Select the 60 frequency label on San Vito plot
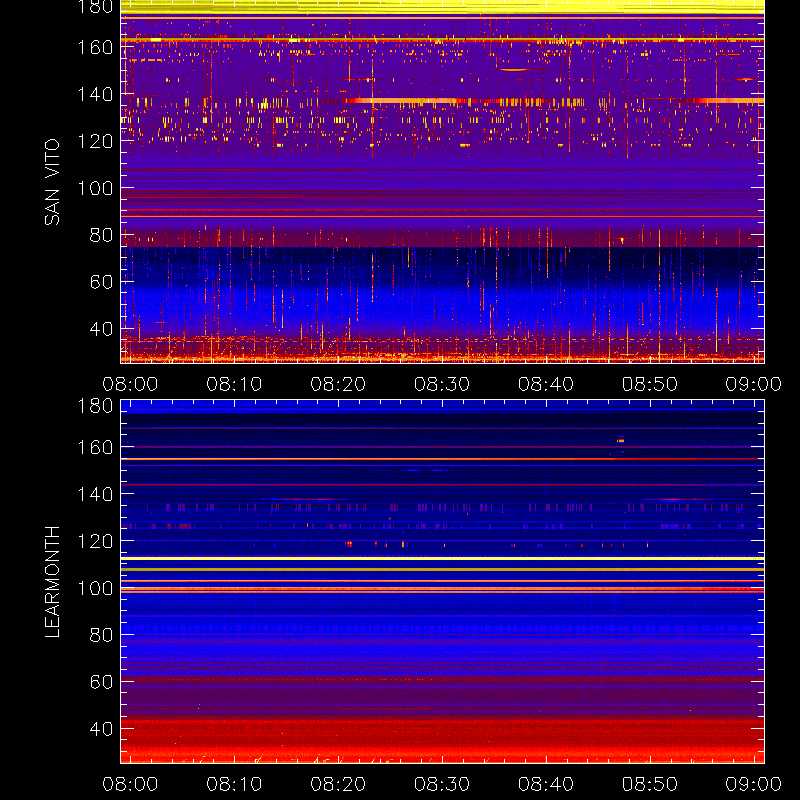 click(x=101, y=282)
